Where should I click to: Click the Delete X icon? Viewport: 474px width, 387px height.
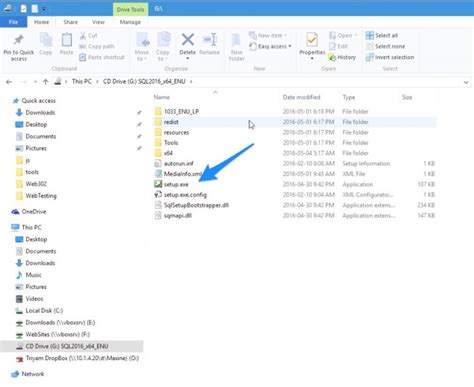[188, 40]
